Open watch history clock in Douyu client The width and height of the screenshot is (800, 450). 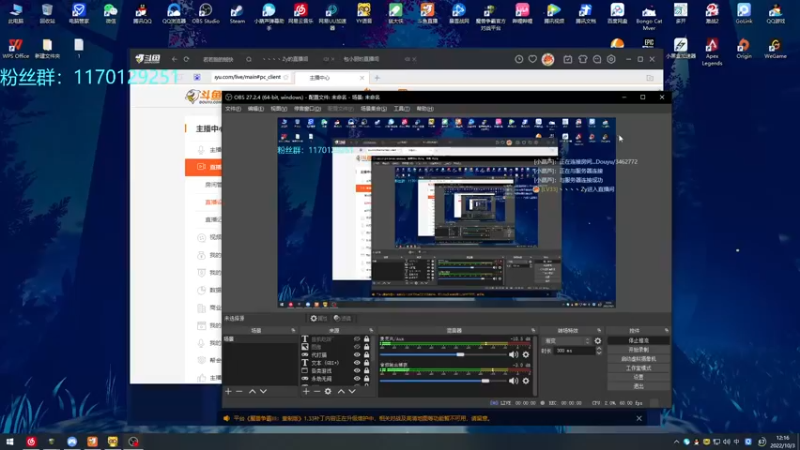(519, 59)
